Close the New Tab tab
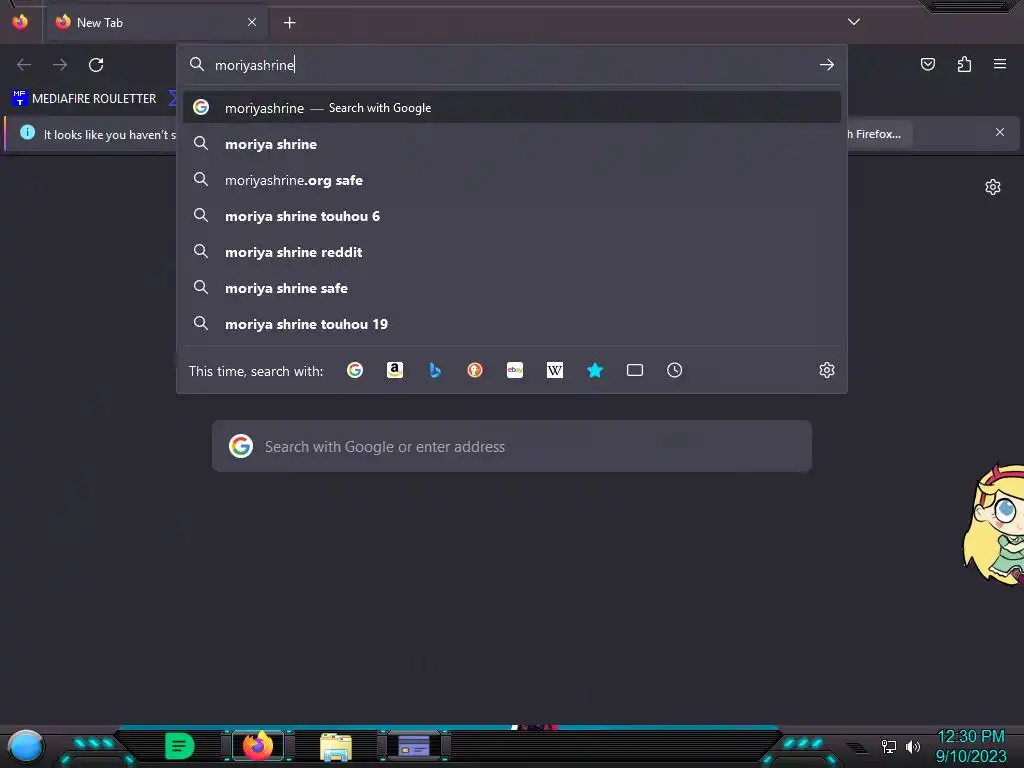1024x768 pixels. (252, 22)
